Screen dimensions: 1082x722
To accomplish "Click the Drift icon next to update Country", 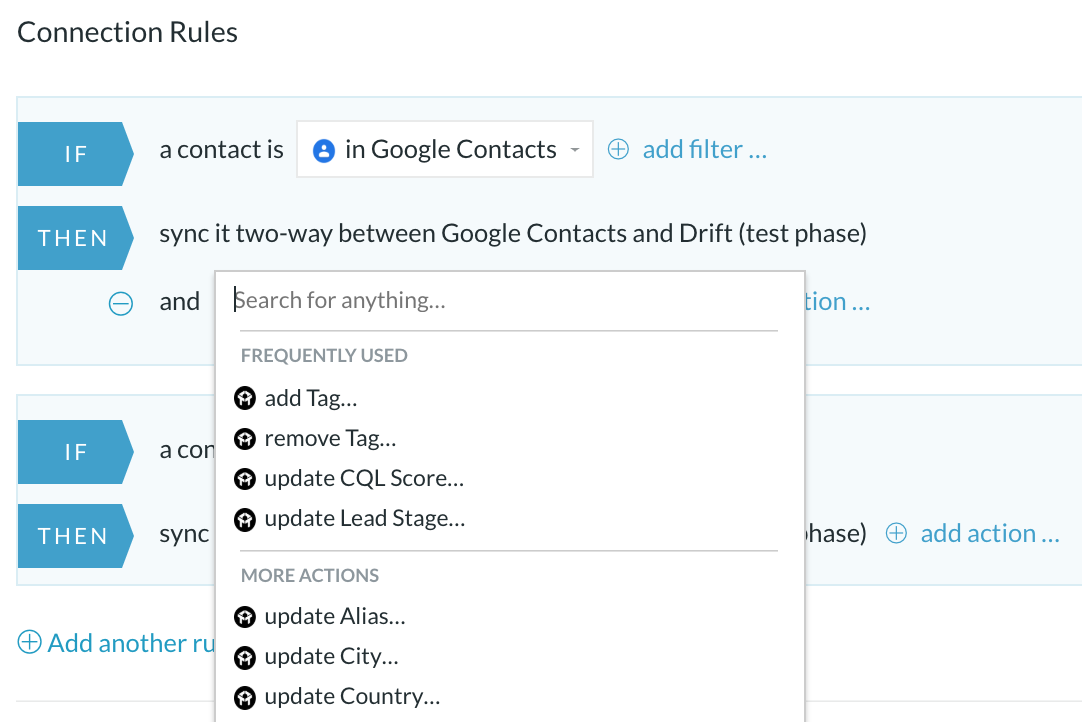I will 245,697.
